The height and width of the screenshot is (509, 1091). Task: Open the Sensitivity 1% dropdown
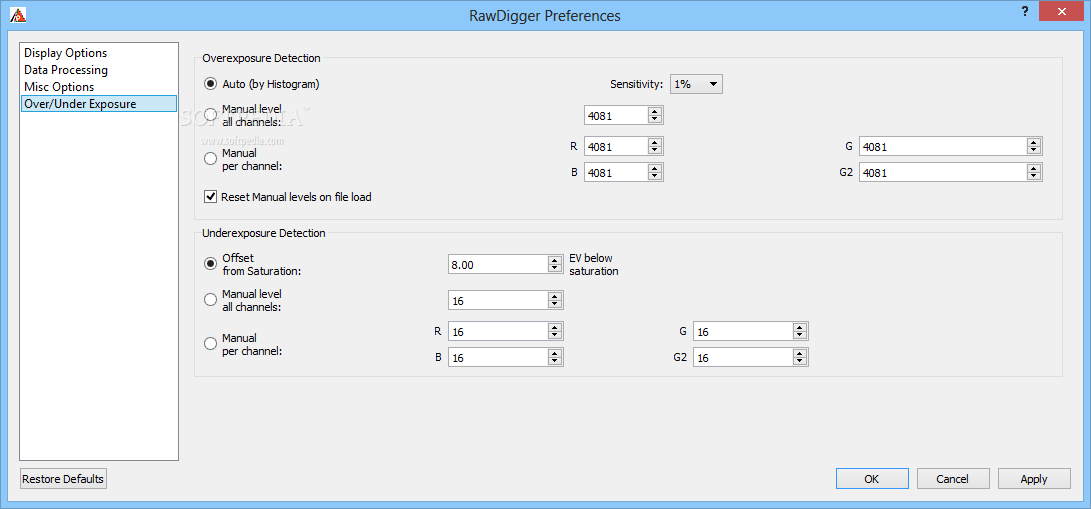[x=696, y=84]
